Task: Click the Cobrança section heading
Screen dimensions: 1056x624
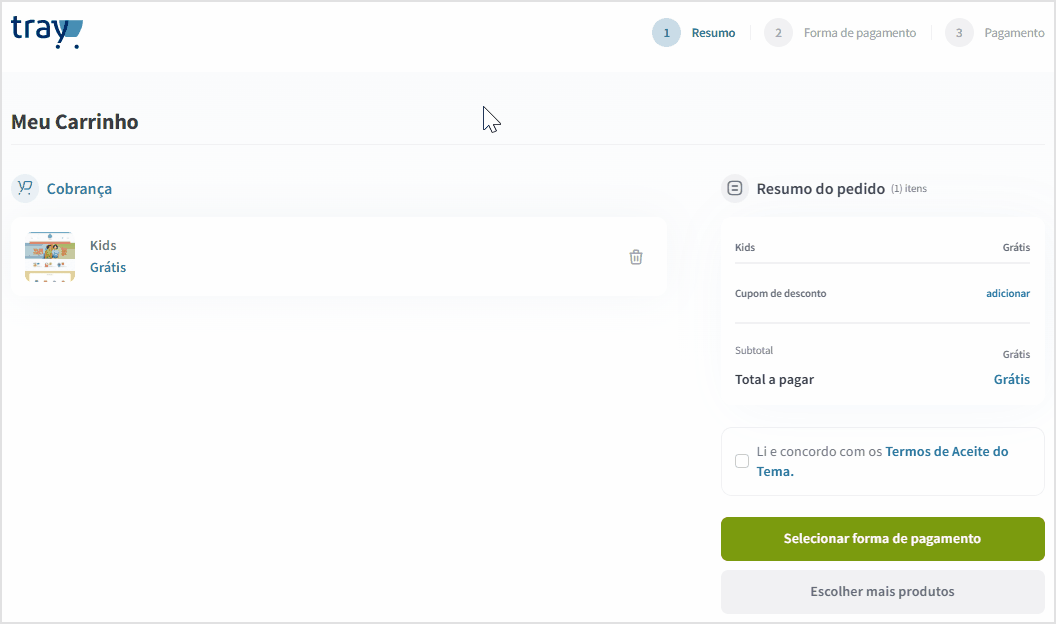Action: click(79, 189)
